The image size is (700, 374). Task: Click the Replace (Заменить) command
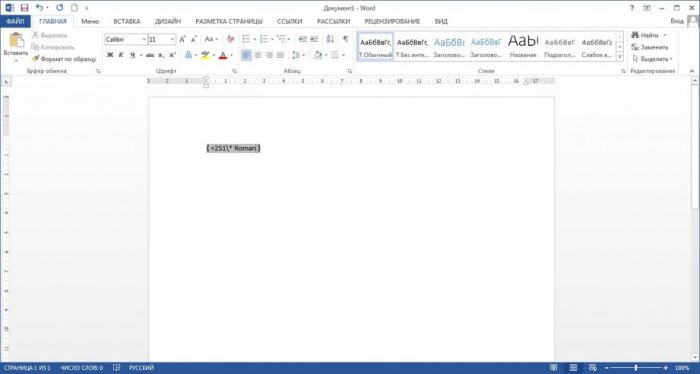(650, 47)
